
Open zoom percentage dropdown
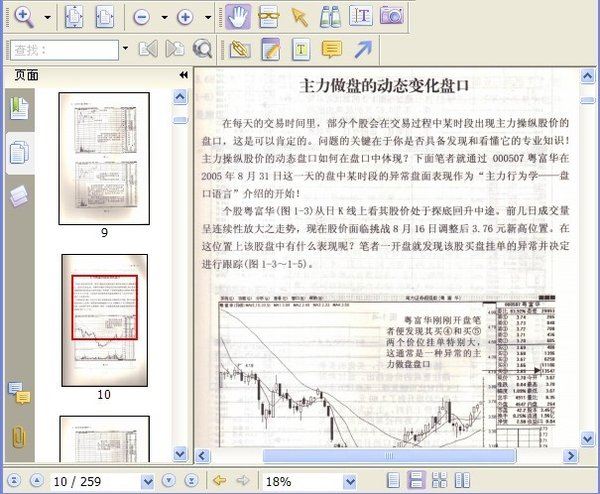(350, 482)
